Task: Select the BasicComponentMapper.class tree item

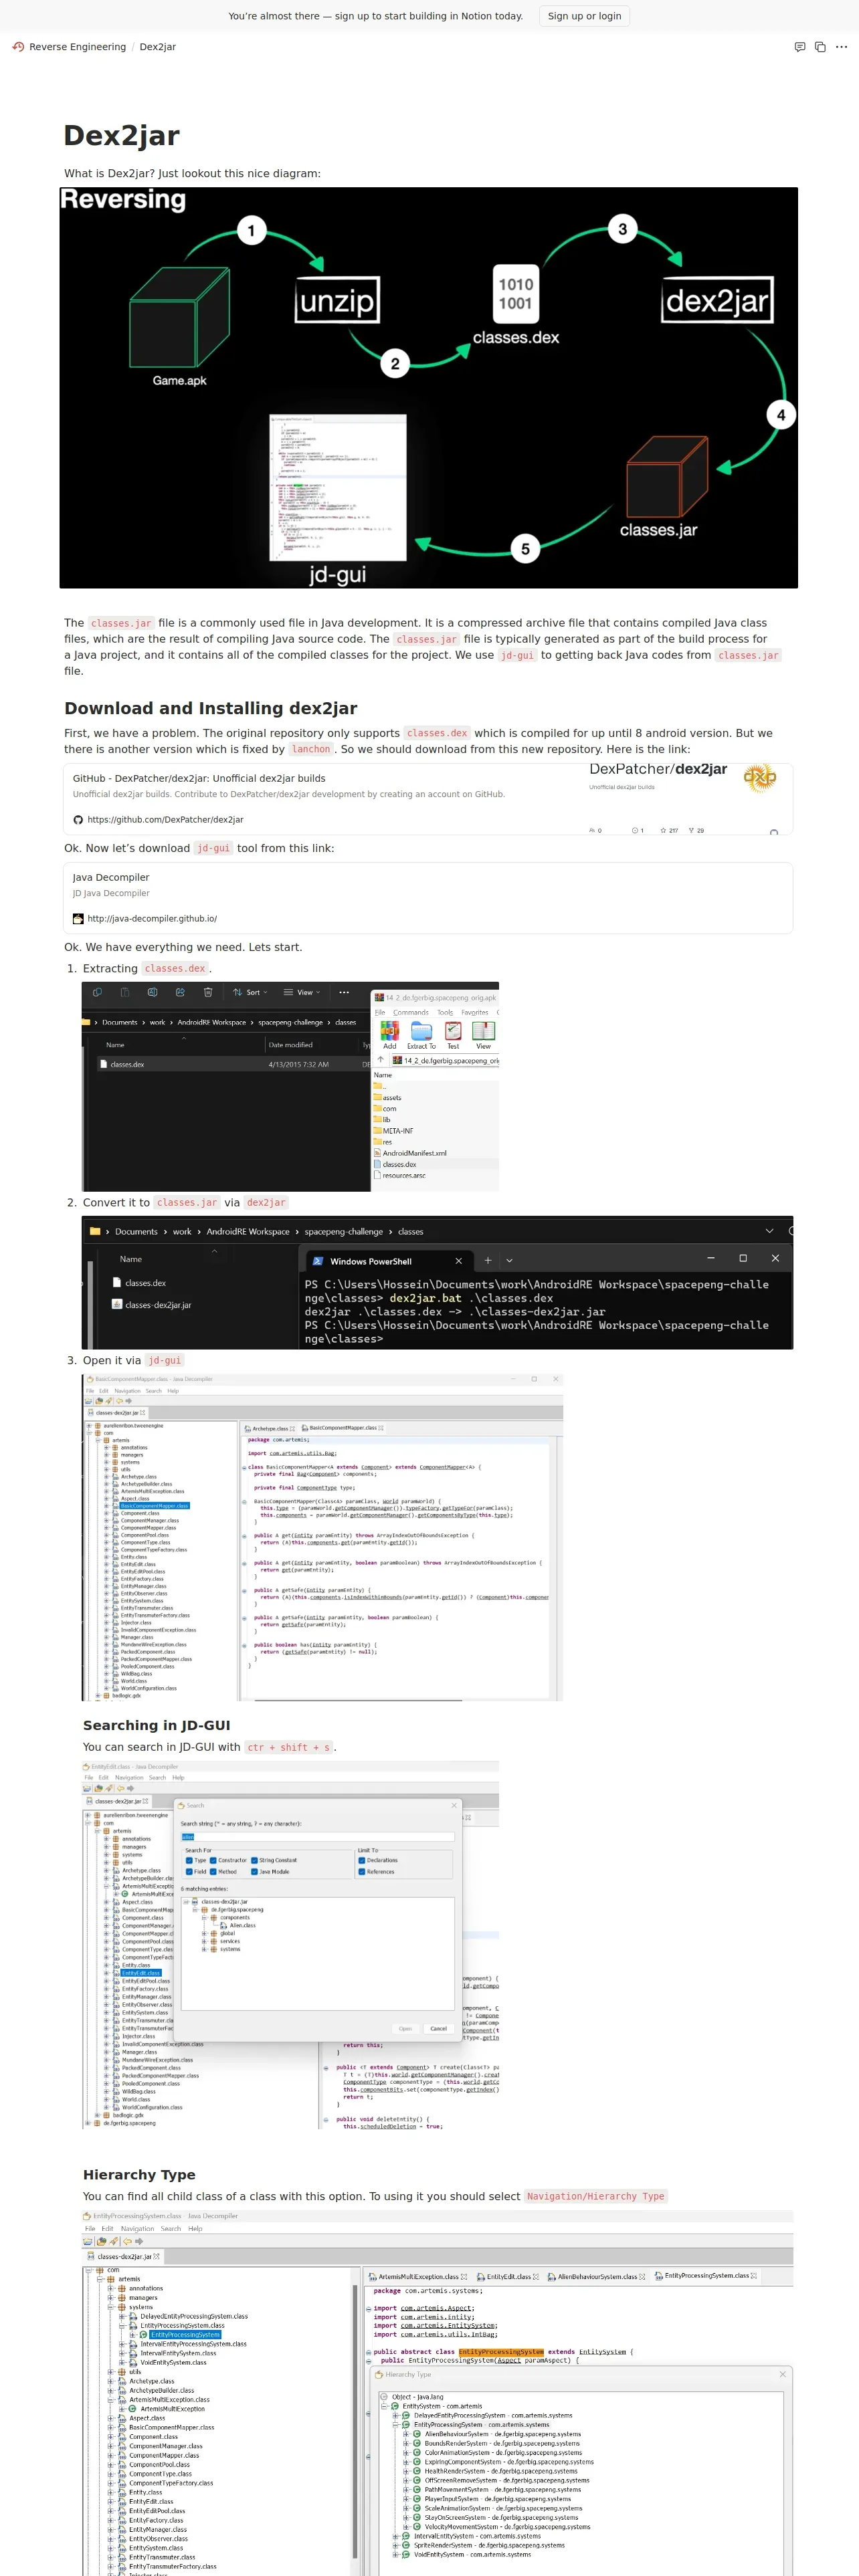Action: click(x=154, y=1506)
